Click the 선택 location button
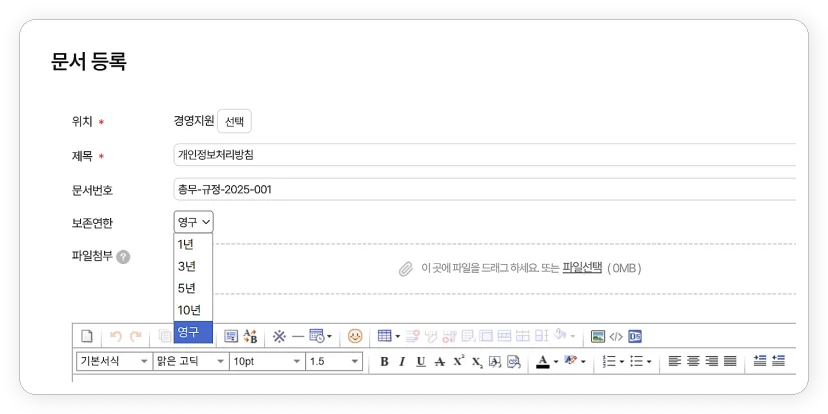The width and height of the screenshot is (828, 414). 234,121
